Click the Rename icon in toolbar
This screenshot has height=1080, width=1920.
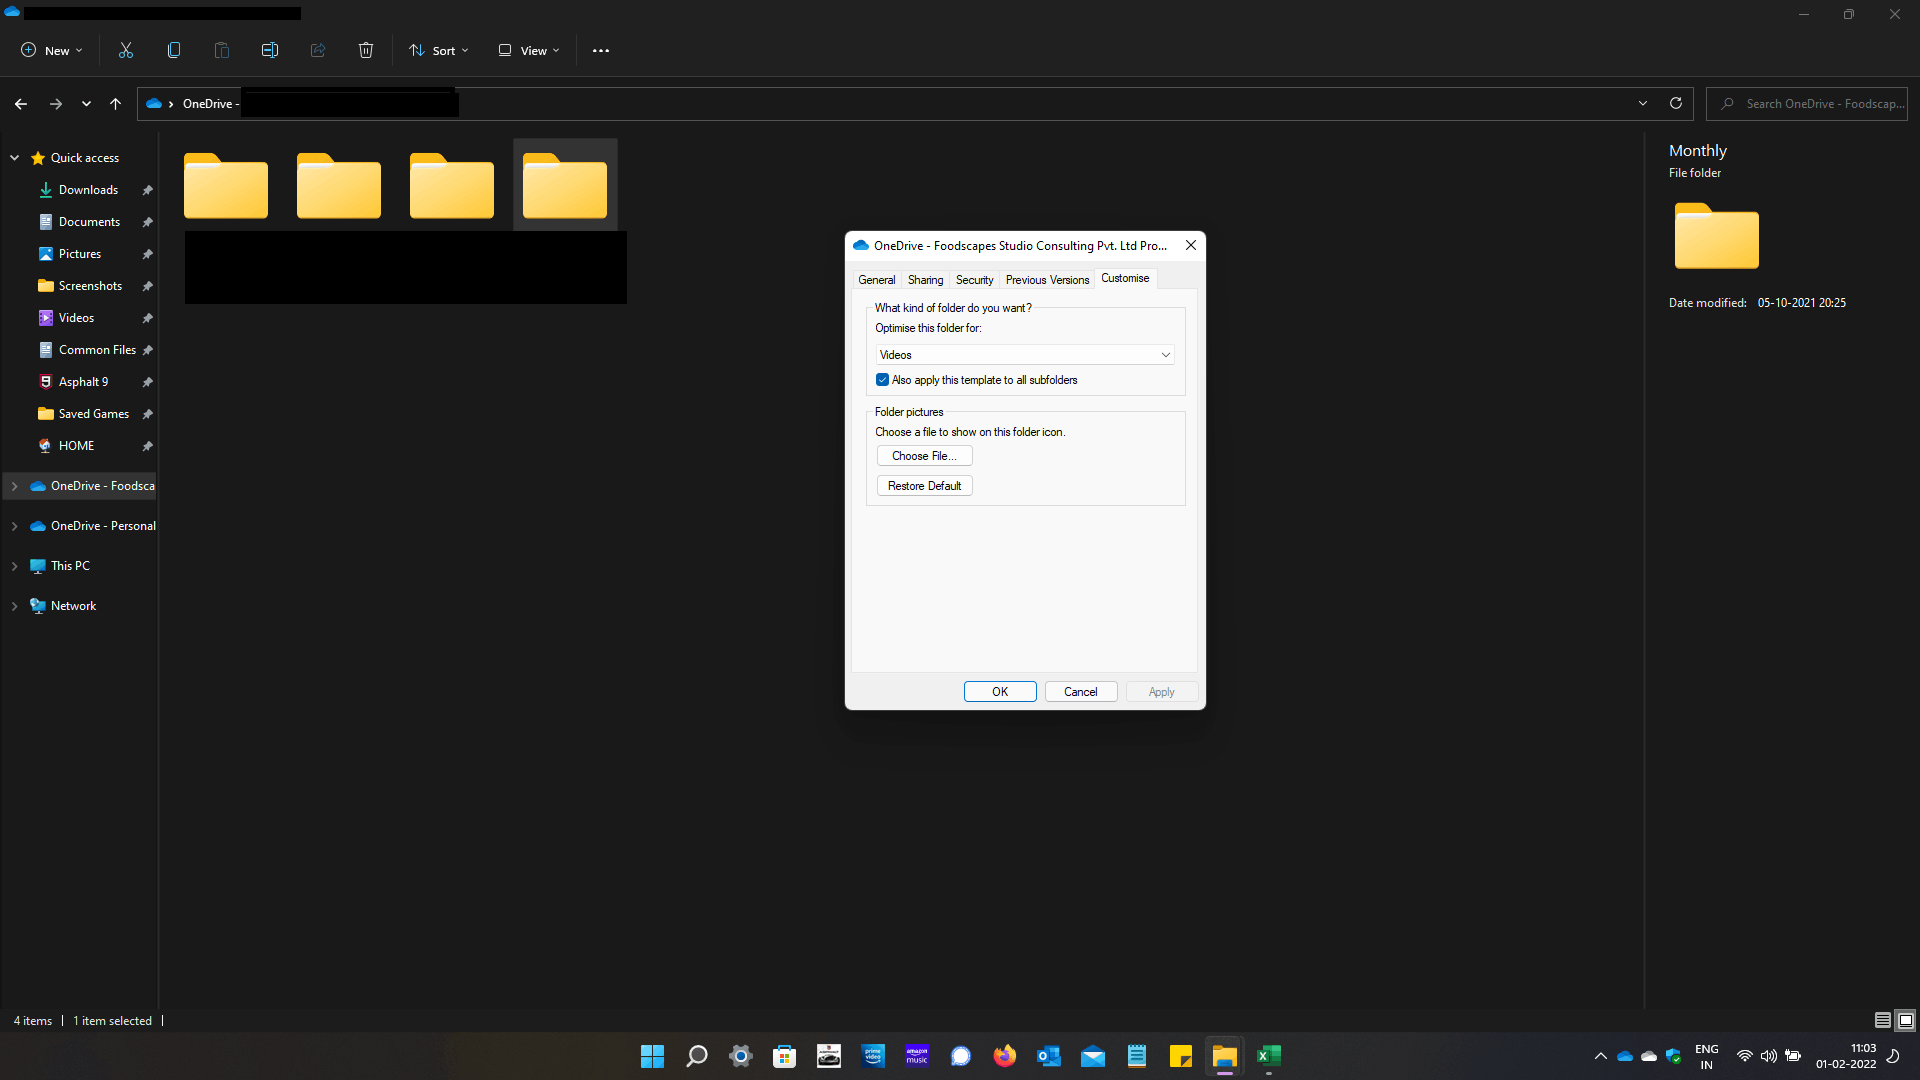pyautogui.click(x=270, y=50)
